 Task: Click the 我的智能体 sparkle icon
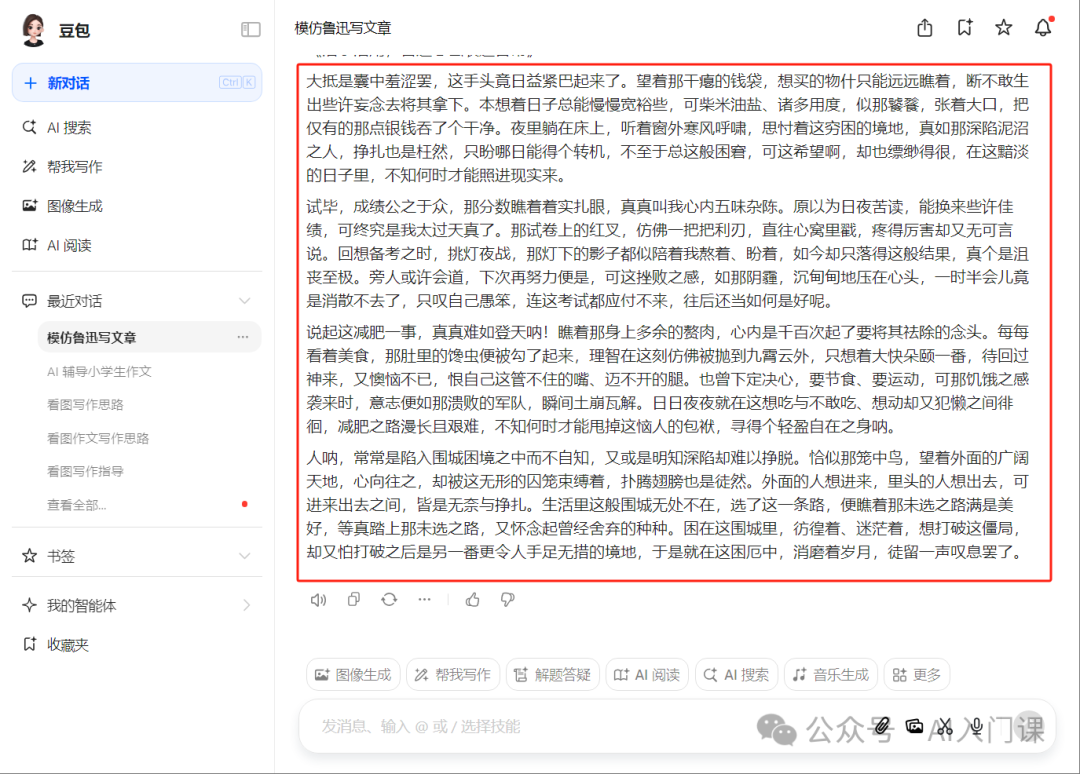click(29, 605)
